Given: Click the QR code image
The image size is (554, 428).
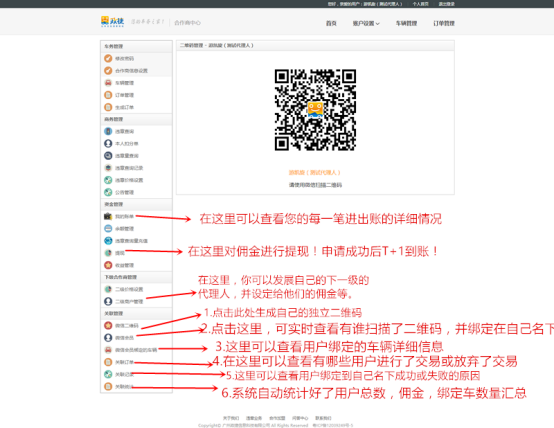Looking at the screenshot, I should 315,110.
